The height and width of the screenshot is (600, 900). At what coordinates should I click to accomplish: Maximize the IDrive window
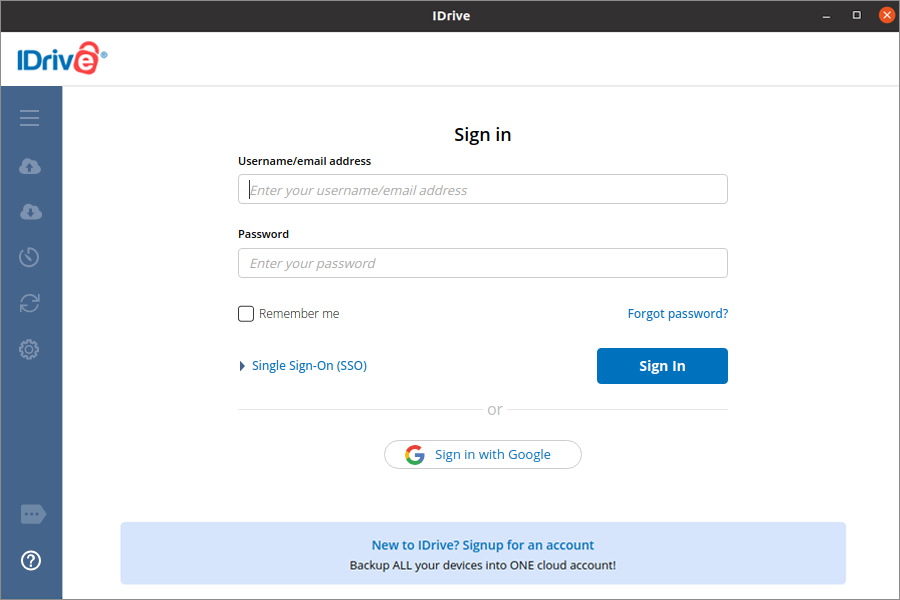[x=857, y=16]
